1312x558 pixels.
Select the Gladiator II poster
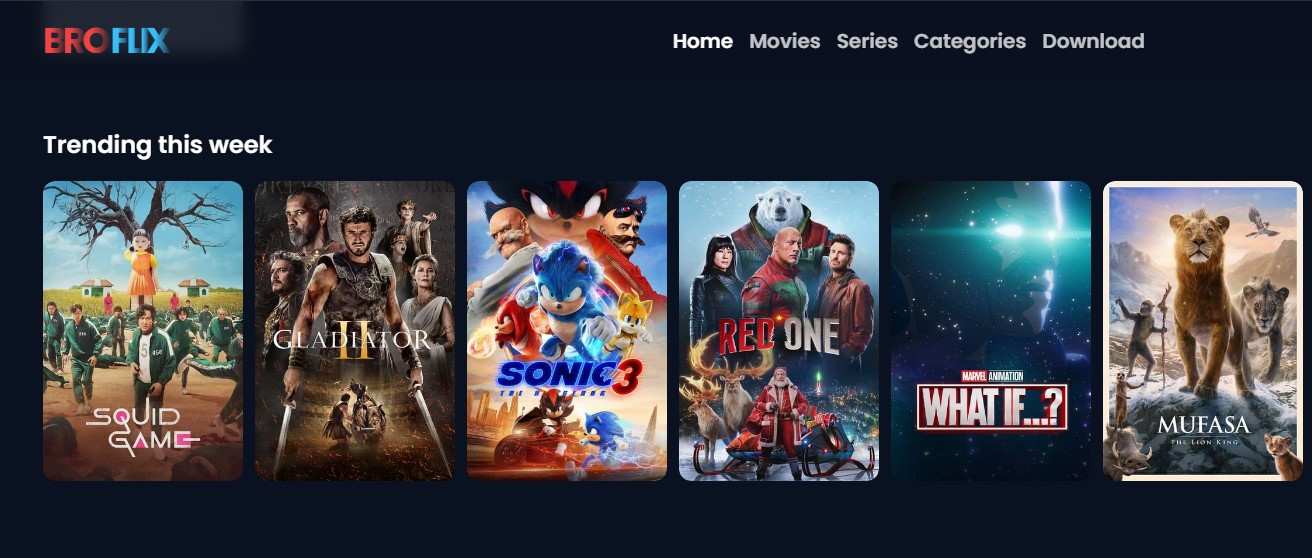(355, 331)
